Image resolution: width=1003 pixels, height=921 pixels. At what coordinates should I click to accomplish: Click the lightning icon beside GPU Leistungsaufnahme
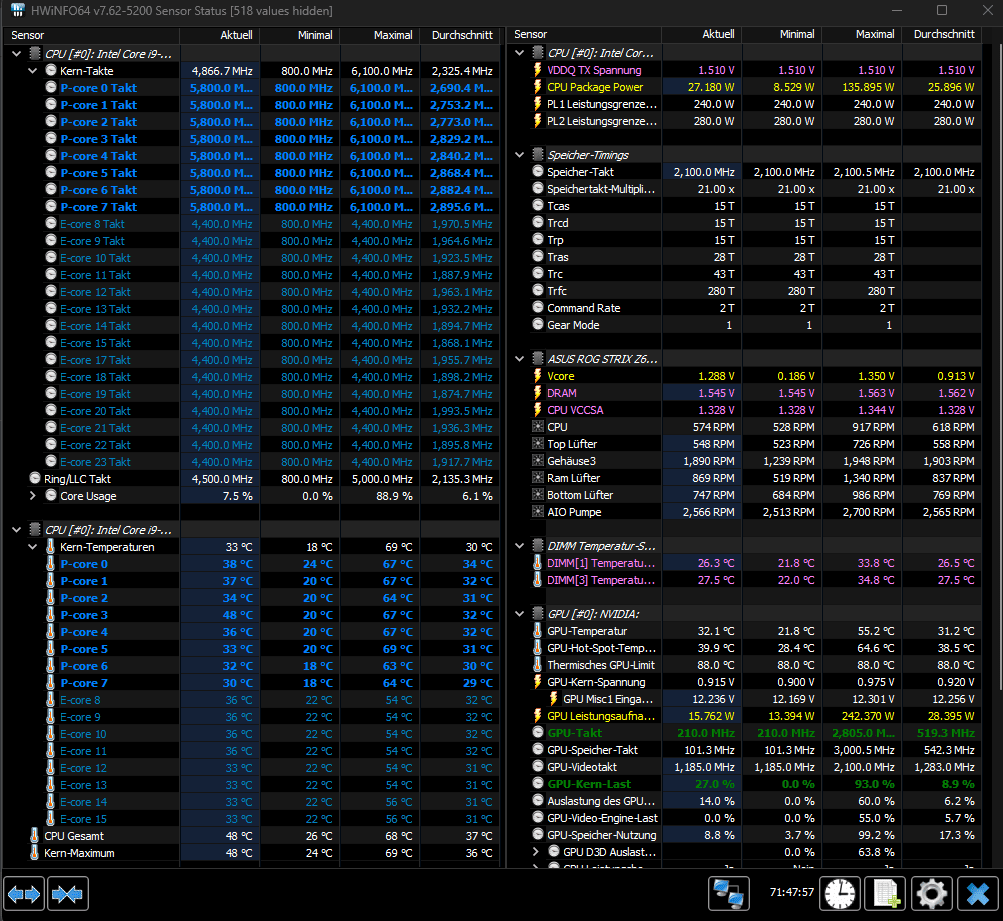pyautogui.click(x=537, y=716)
